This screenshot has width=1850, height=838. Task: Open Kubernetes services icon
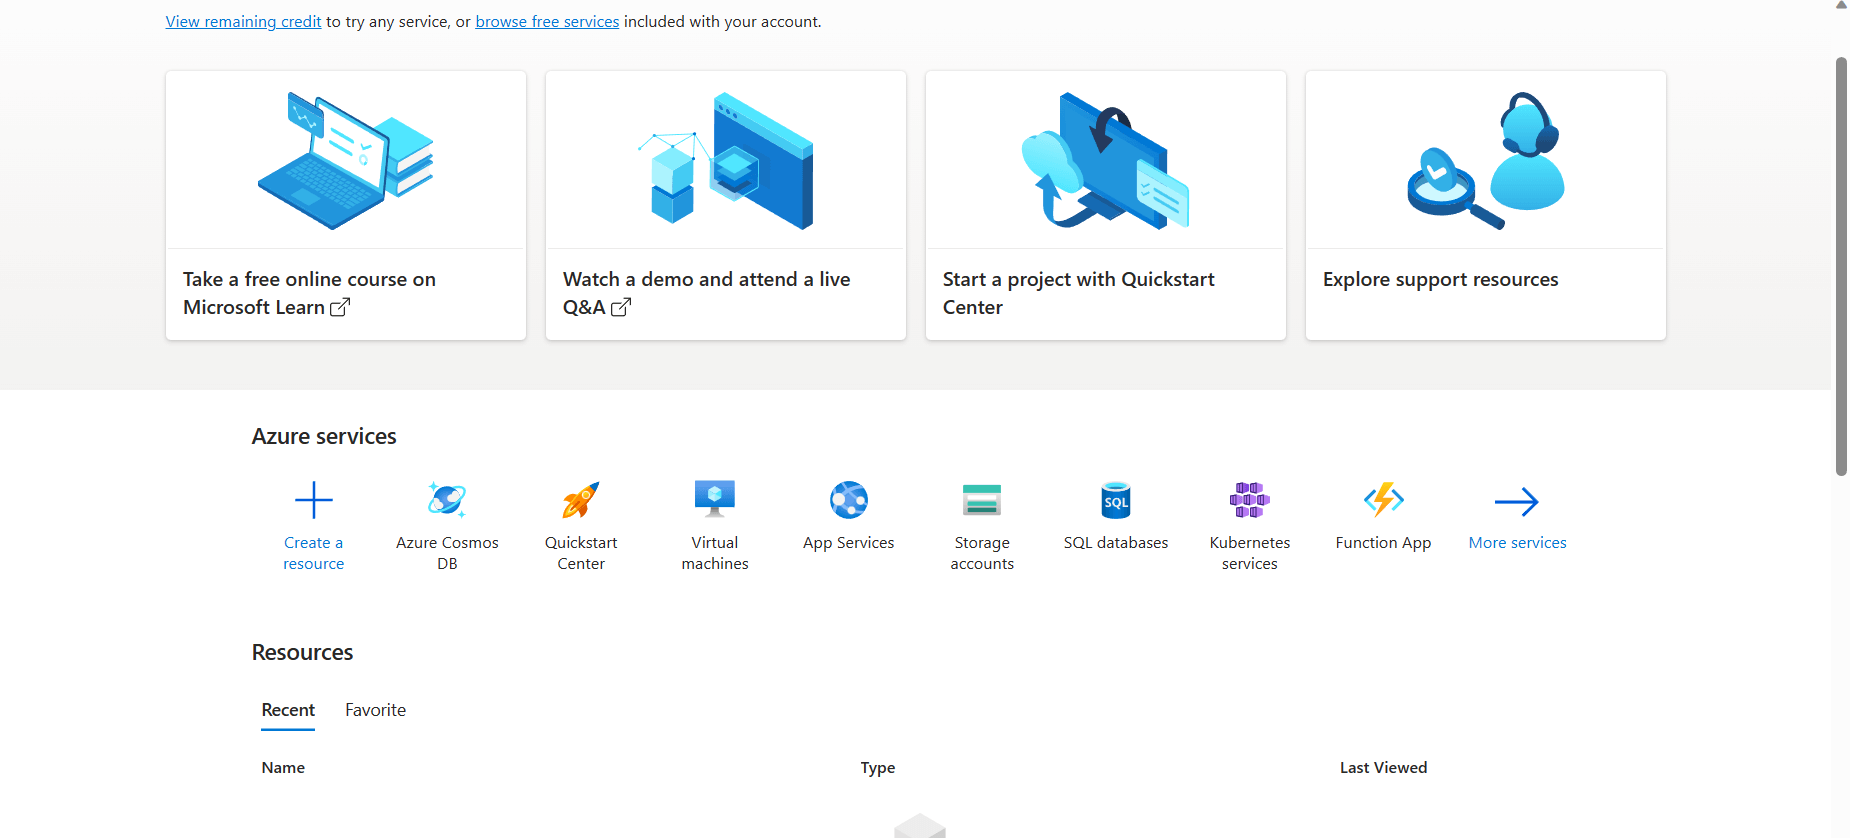1250,500
